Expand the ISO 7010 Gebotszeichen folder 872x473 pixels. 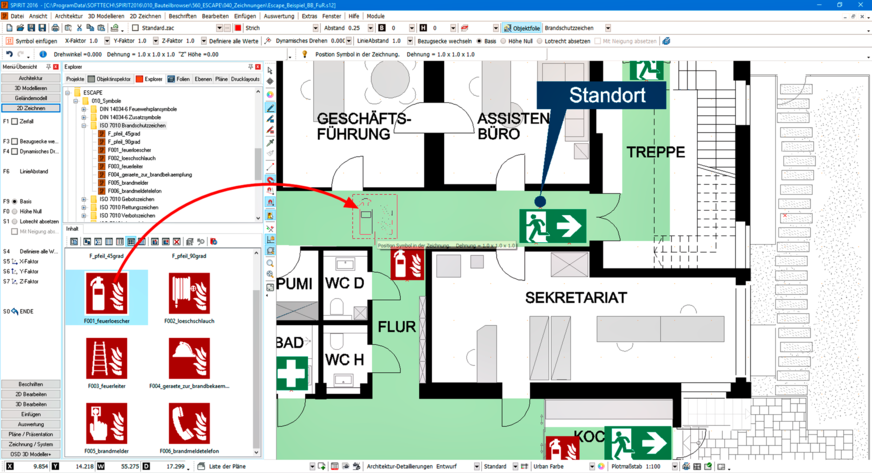[84, 199]
